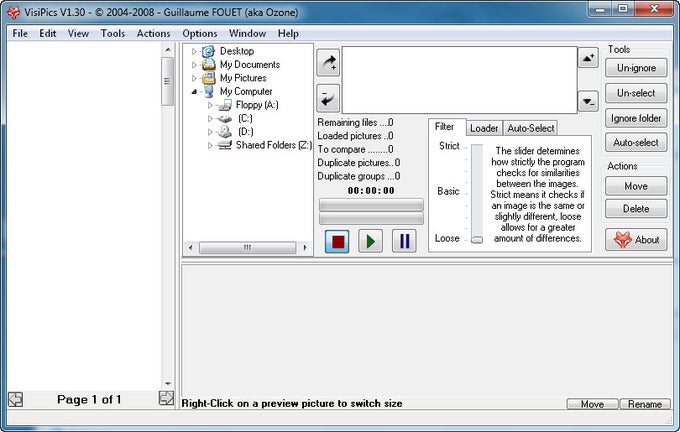Click the My Pictures folder icon
The height and width of the screenshot is (432, 680).
click(x=209, y=78)
